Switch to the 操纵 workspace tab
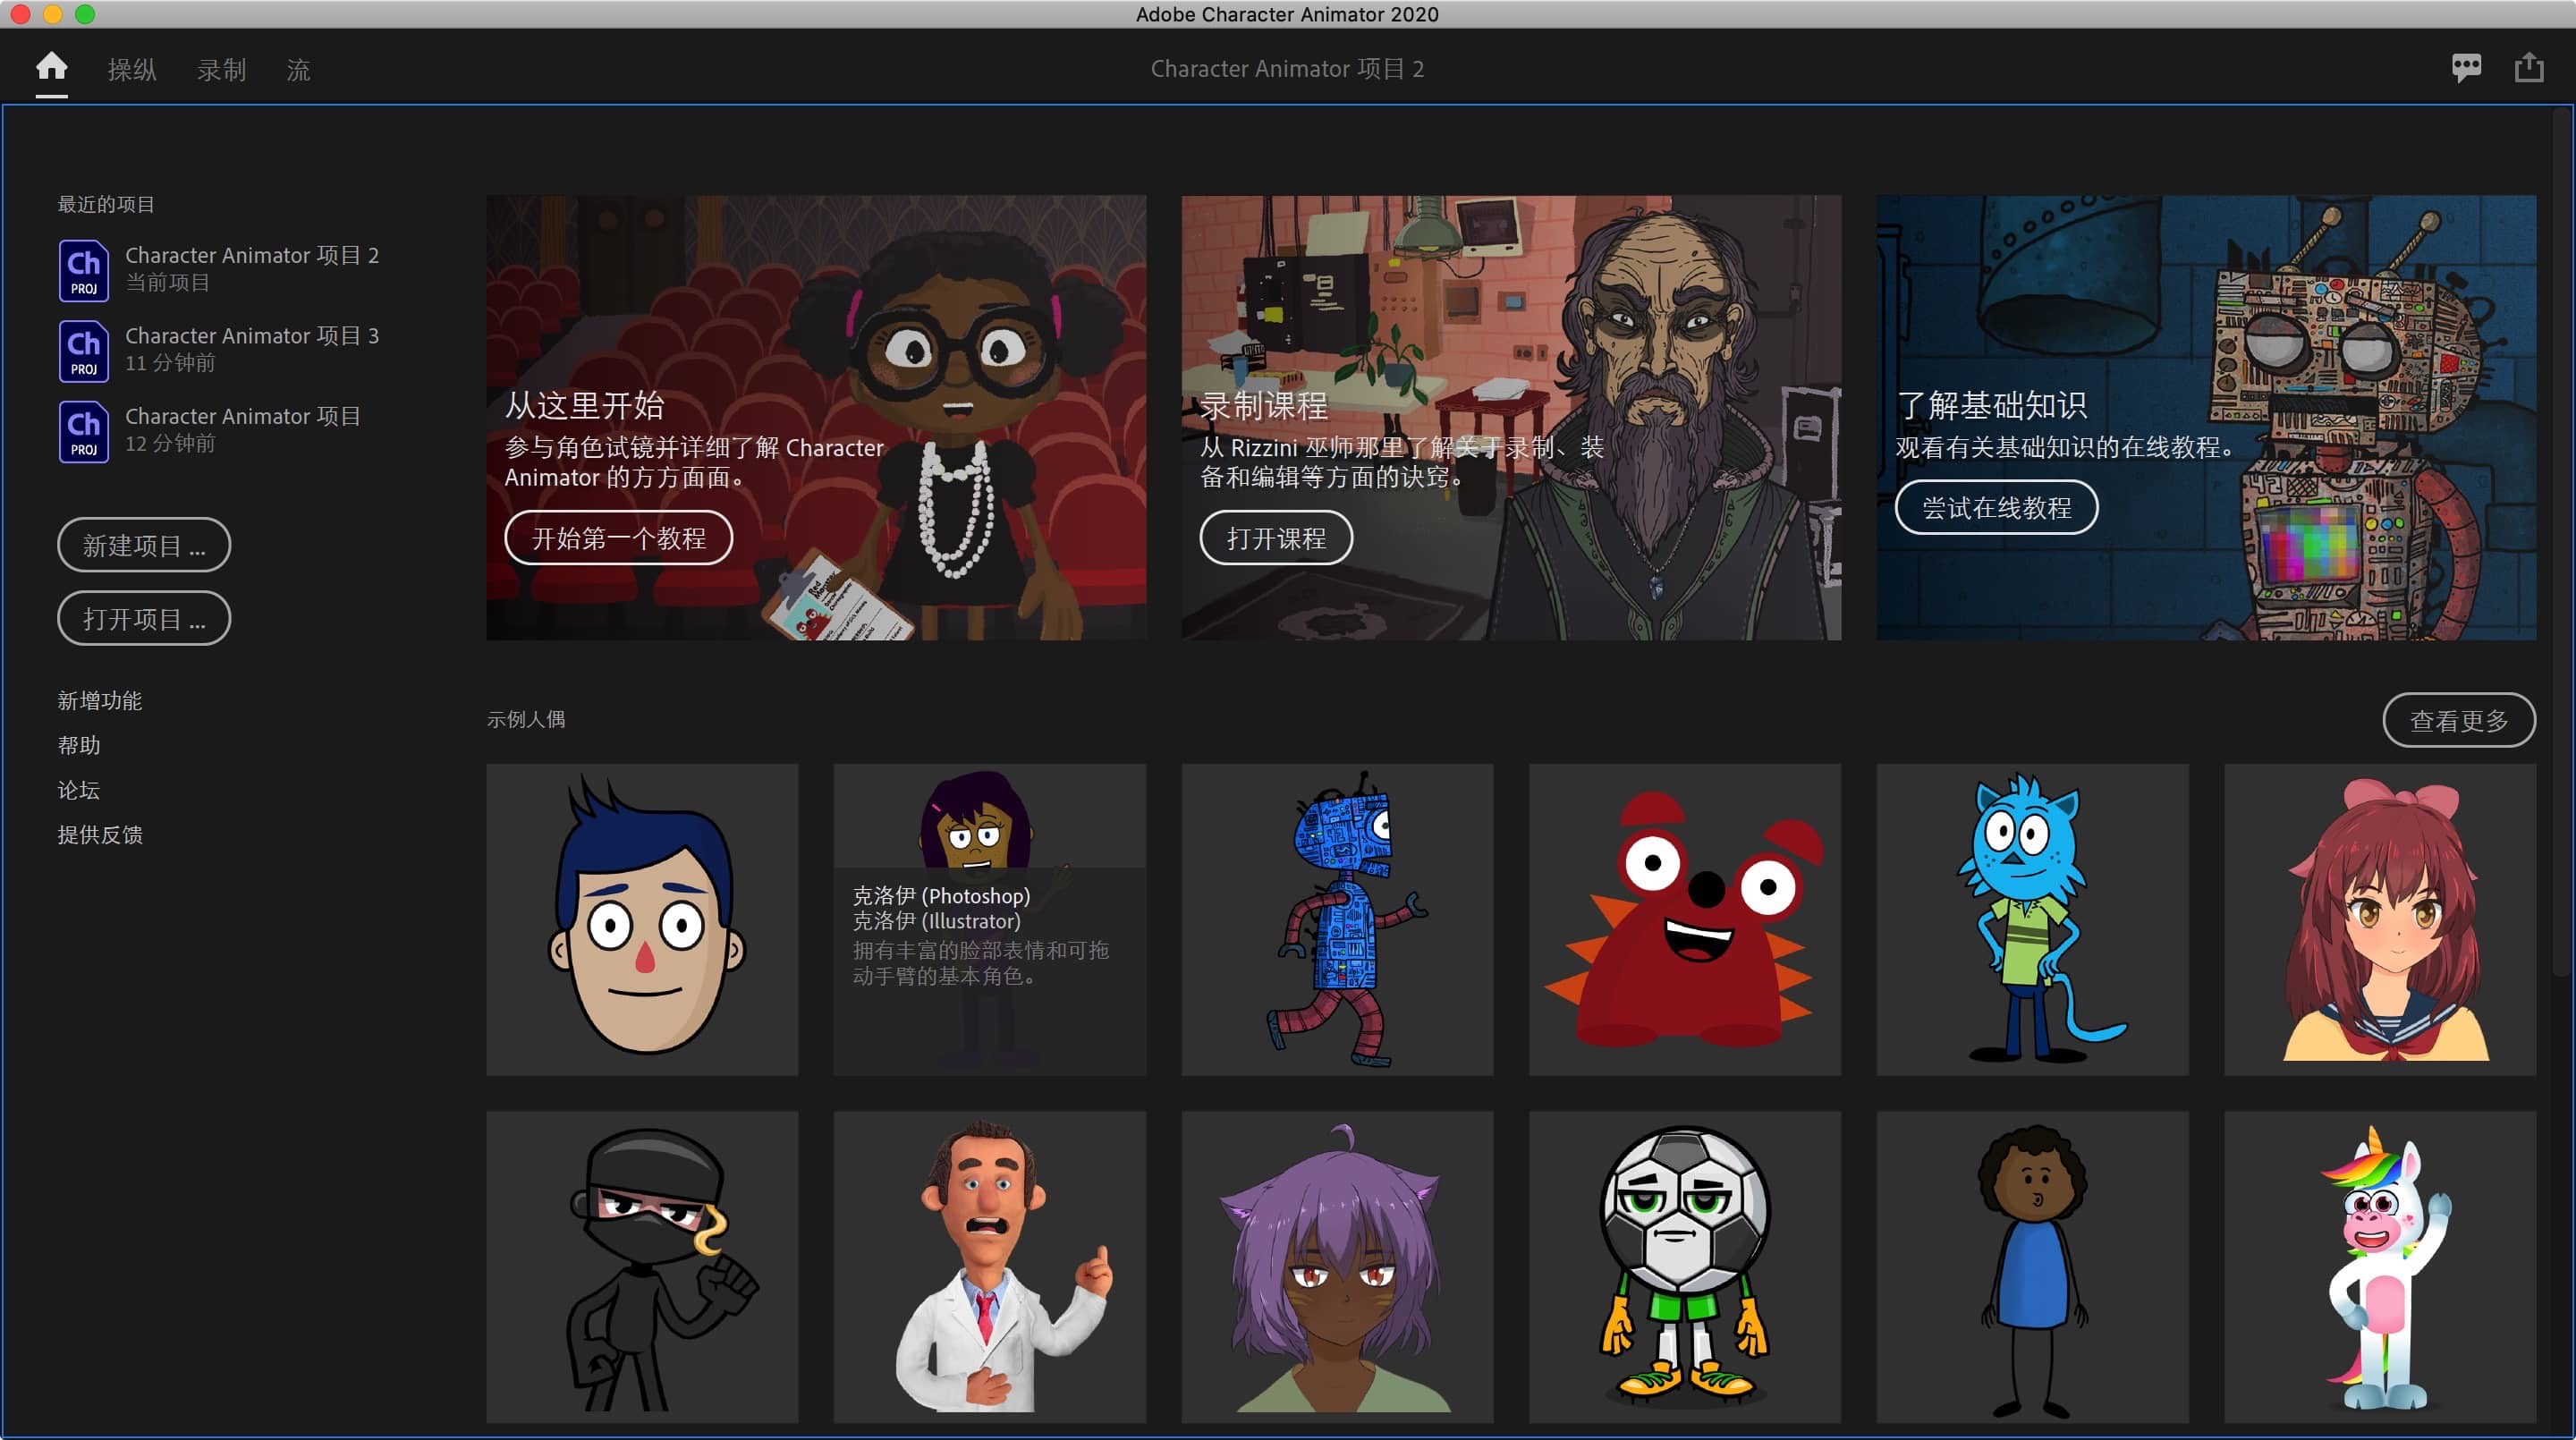The width and height of the screenshot is (2576, 1440). pos(132,69)
